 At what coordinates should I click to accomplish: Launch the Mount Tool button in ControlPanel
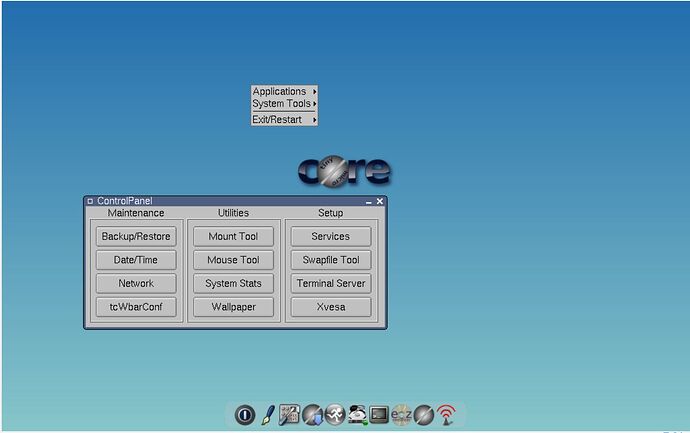233,236
